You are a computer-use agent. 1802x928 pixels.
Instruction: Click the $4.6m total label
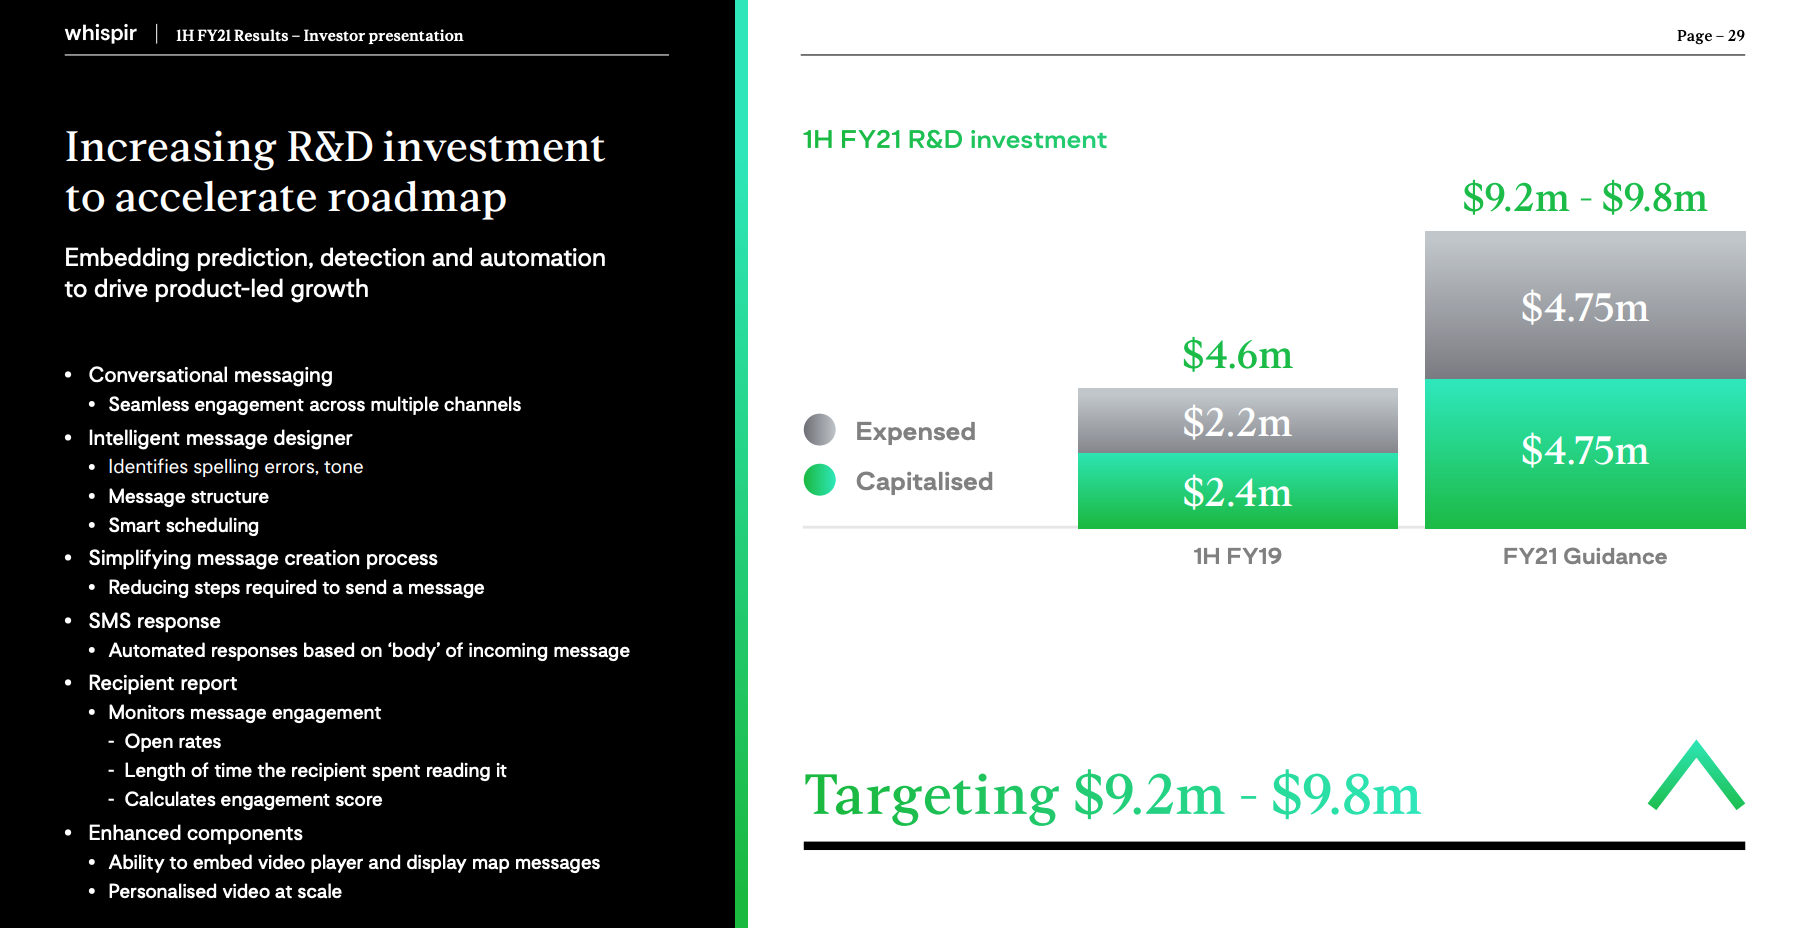coord(1237,355)
